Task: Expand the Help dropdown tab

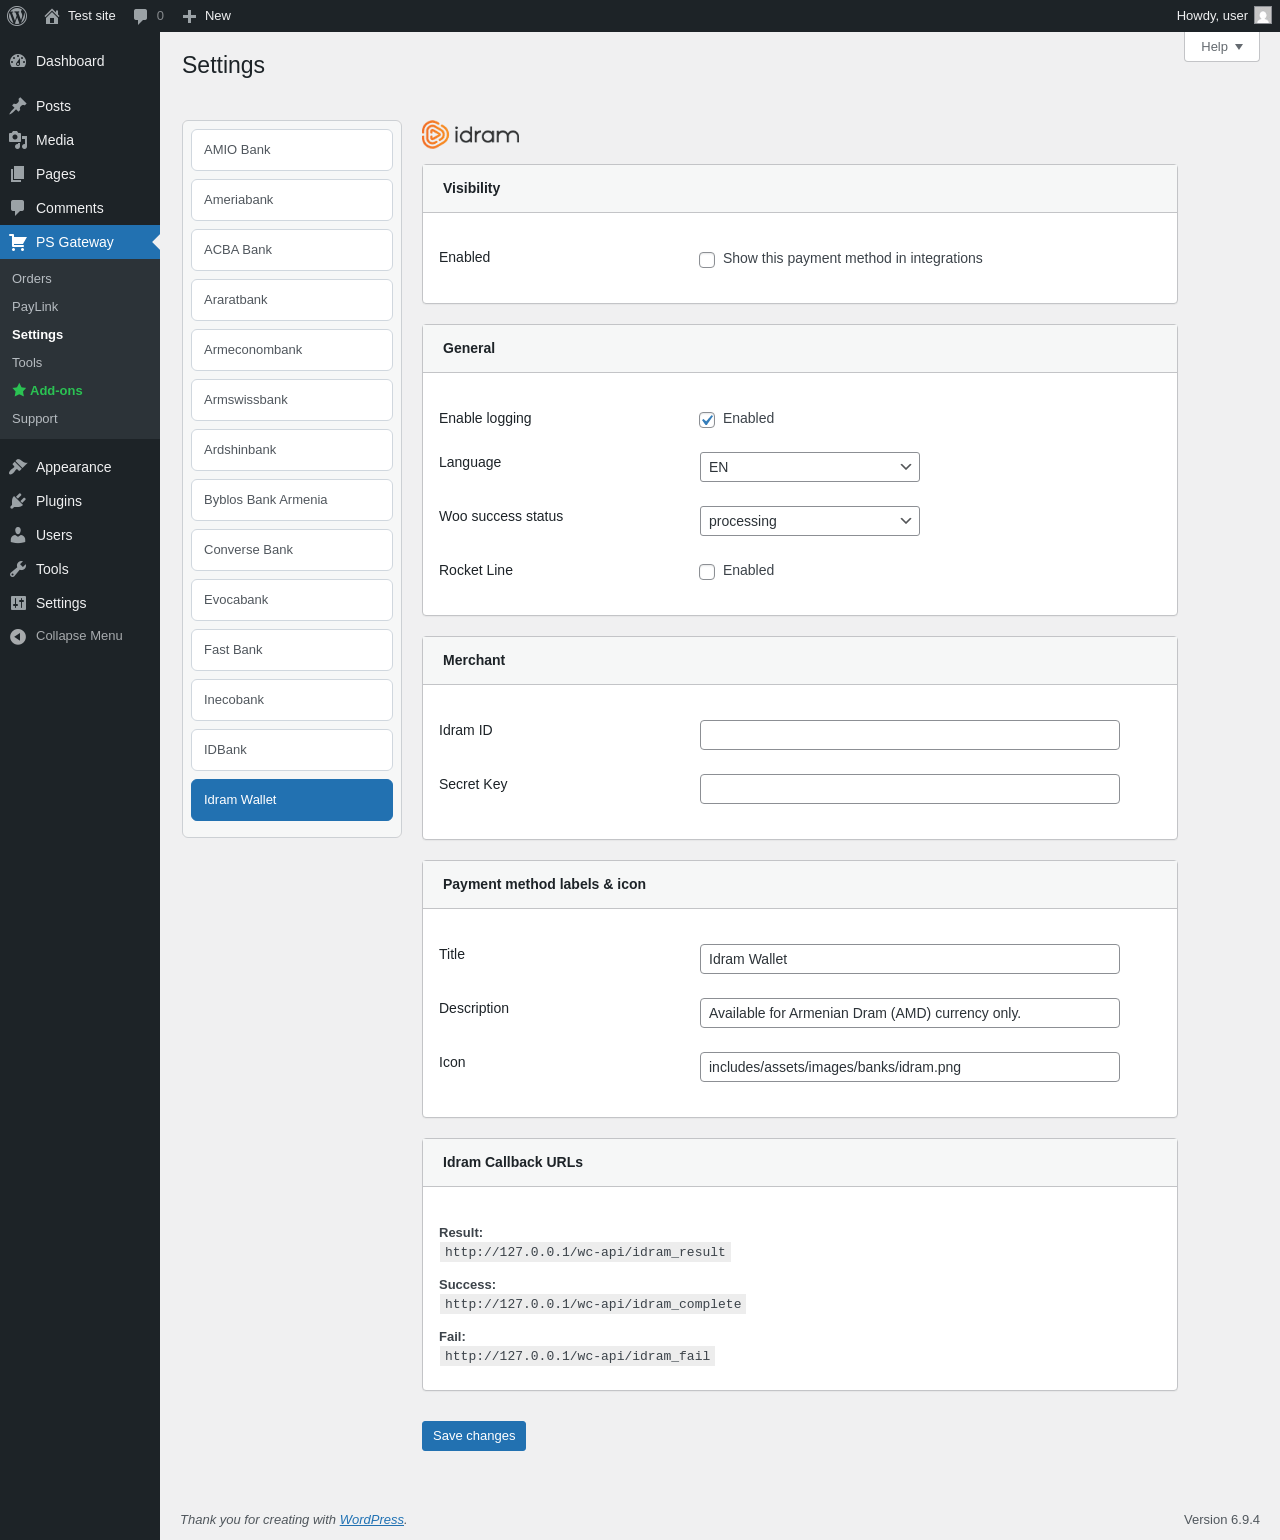Action: click(1222, 47)
